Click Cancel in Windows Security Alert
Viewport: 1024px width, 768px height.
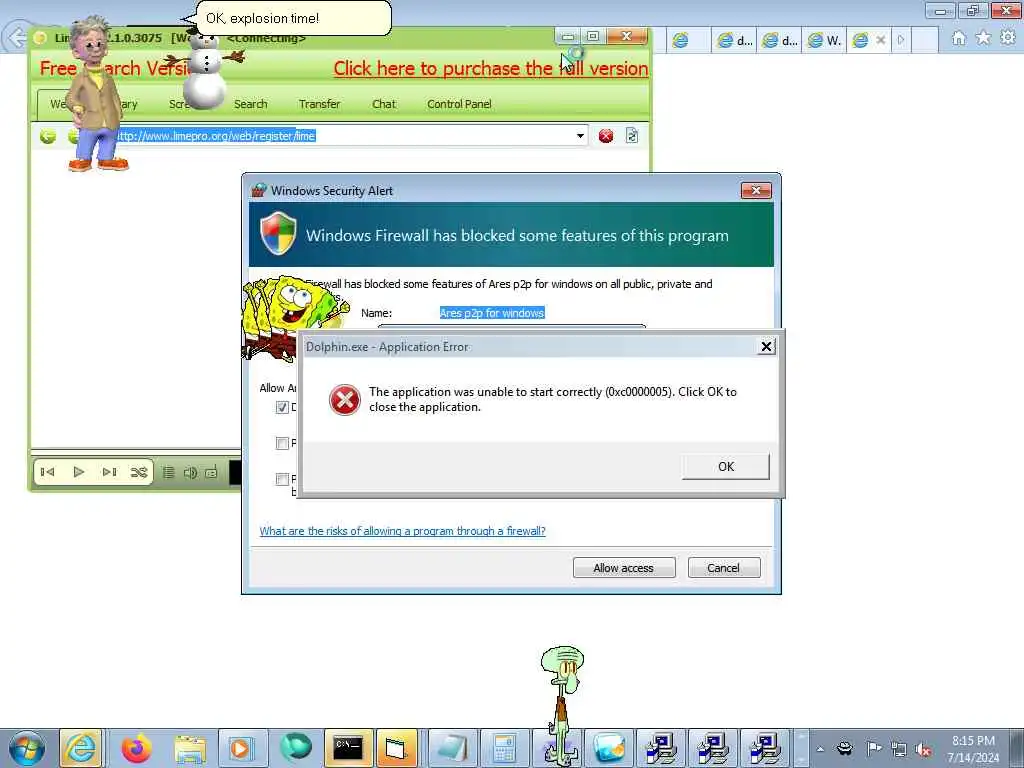[x=724, y=568]
